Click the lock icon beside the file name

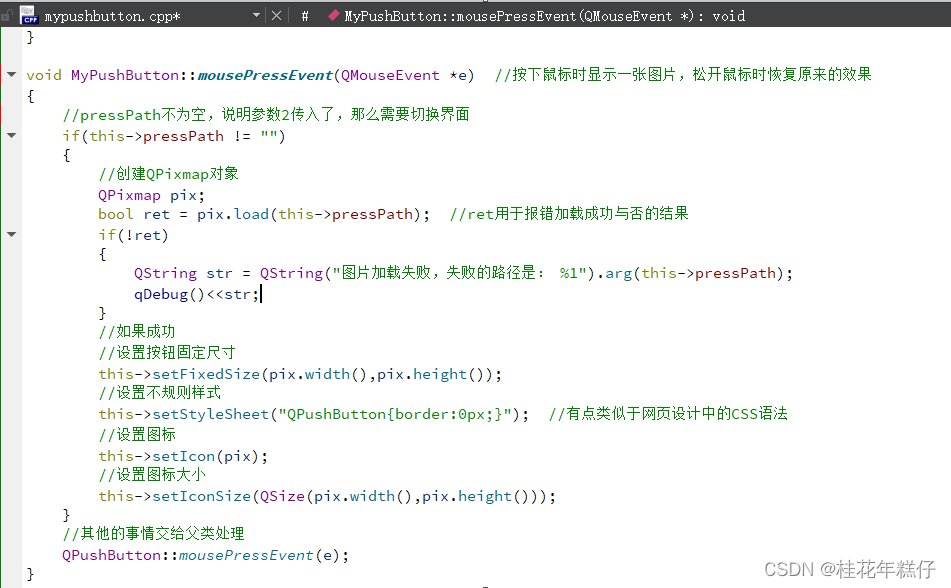[7, 15]
